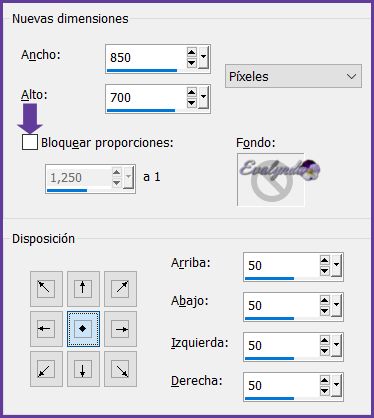Select bottom-left anchor placement arrow
This screenshot has height=418, width=374.
point(46,369)
